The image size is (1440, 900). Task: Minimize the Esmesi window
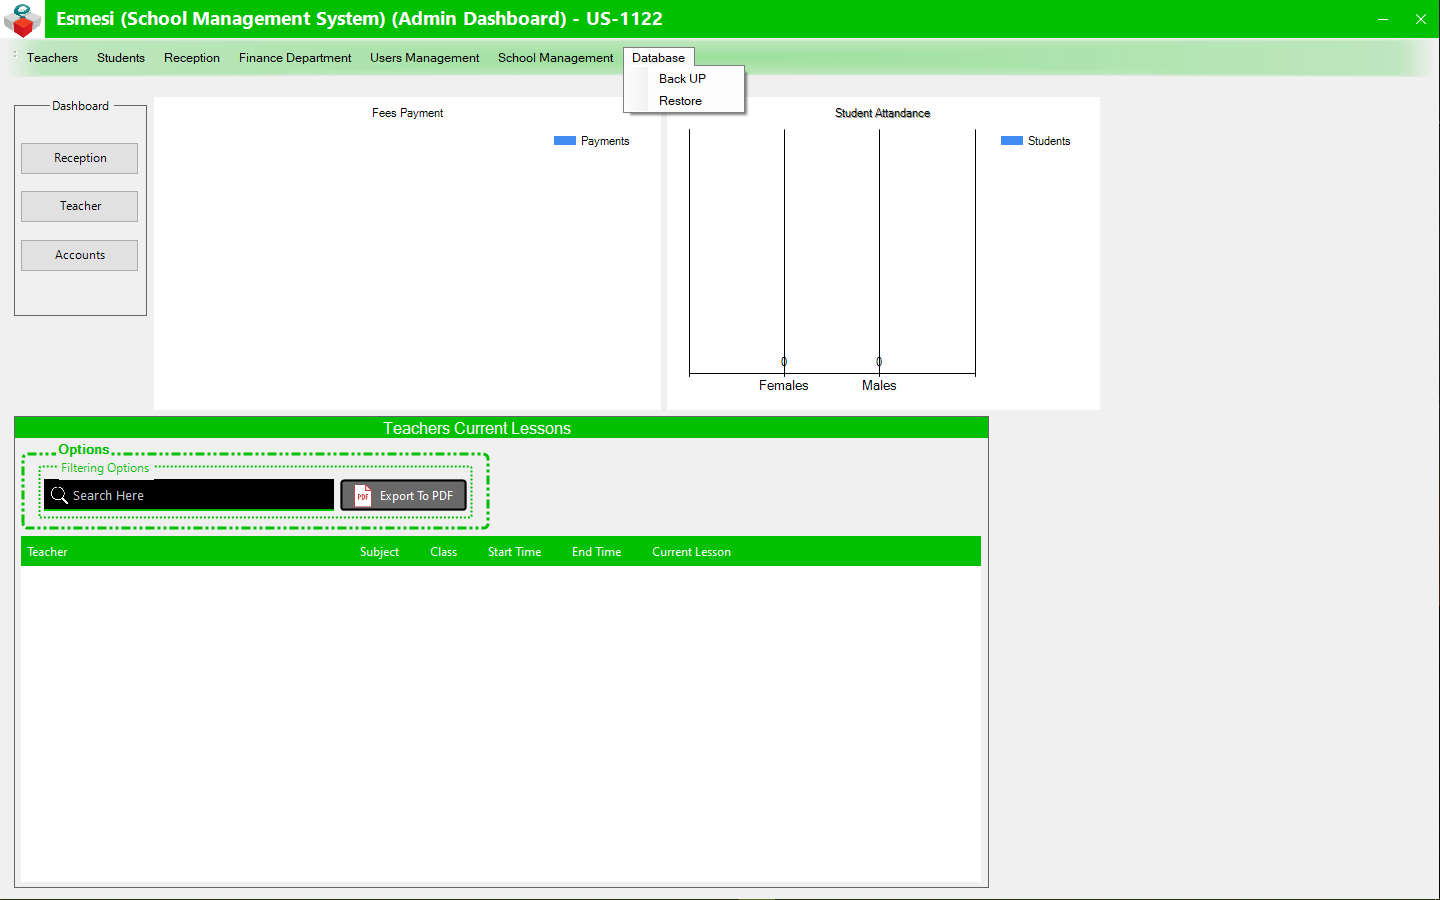[1383, 19]
